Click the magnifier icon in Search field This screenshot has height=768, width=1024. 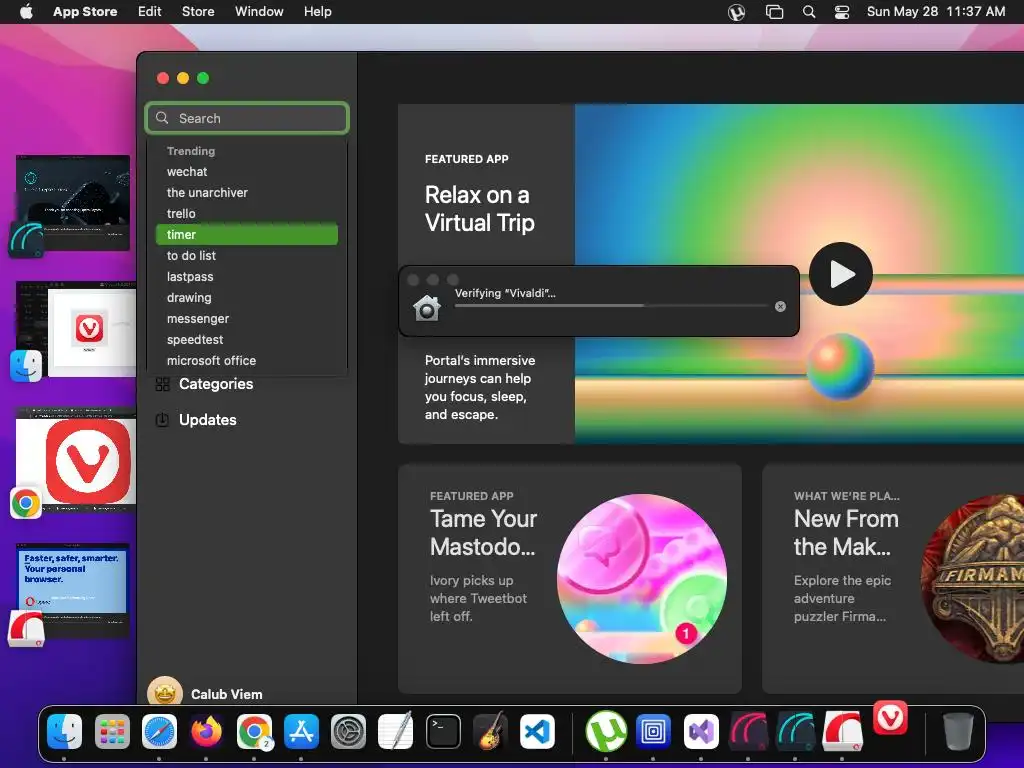click(x=163, y=118)
